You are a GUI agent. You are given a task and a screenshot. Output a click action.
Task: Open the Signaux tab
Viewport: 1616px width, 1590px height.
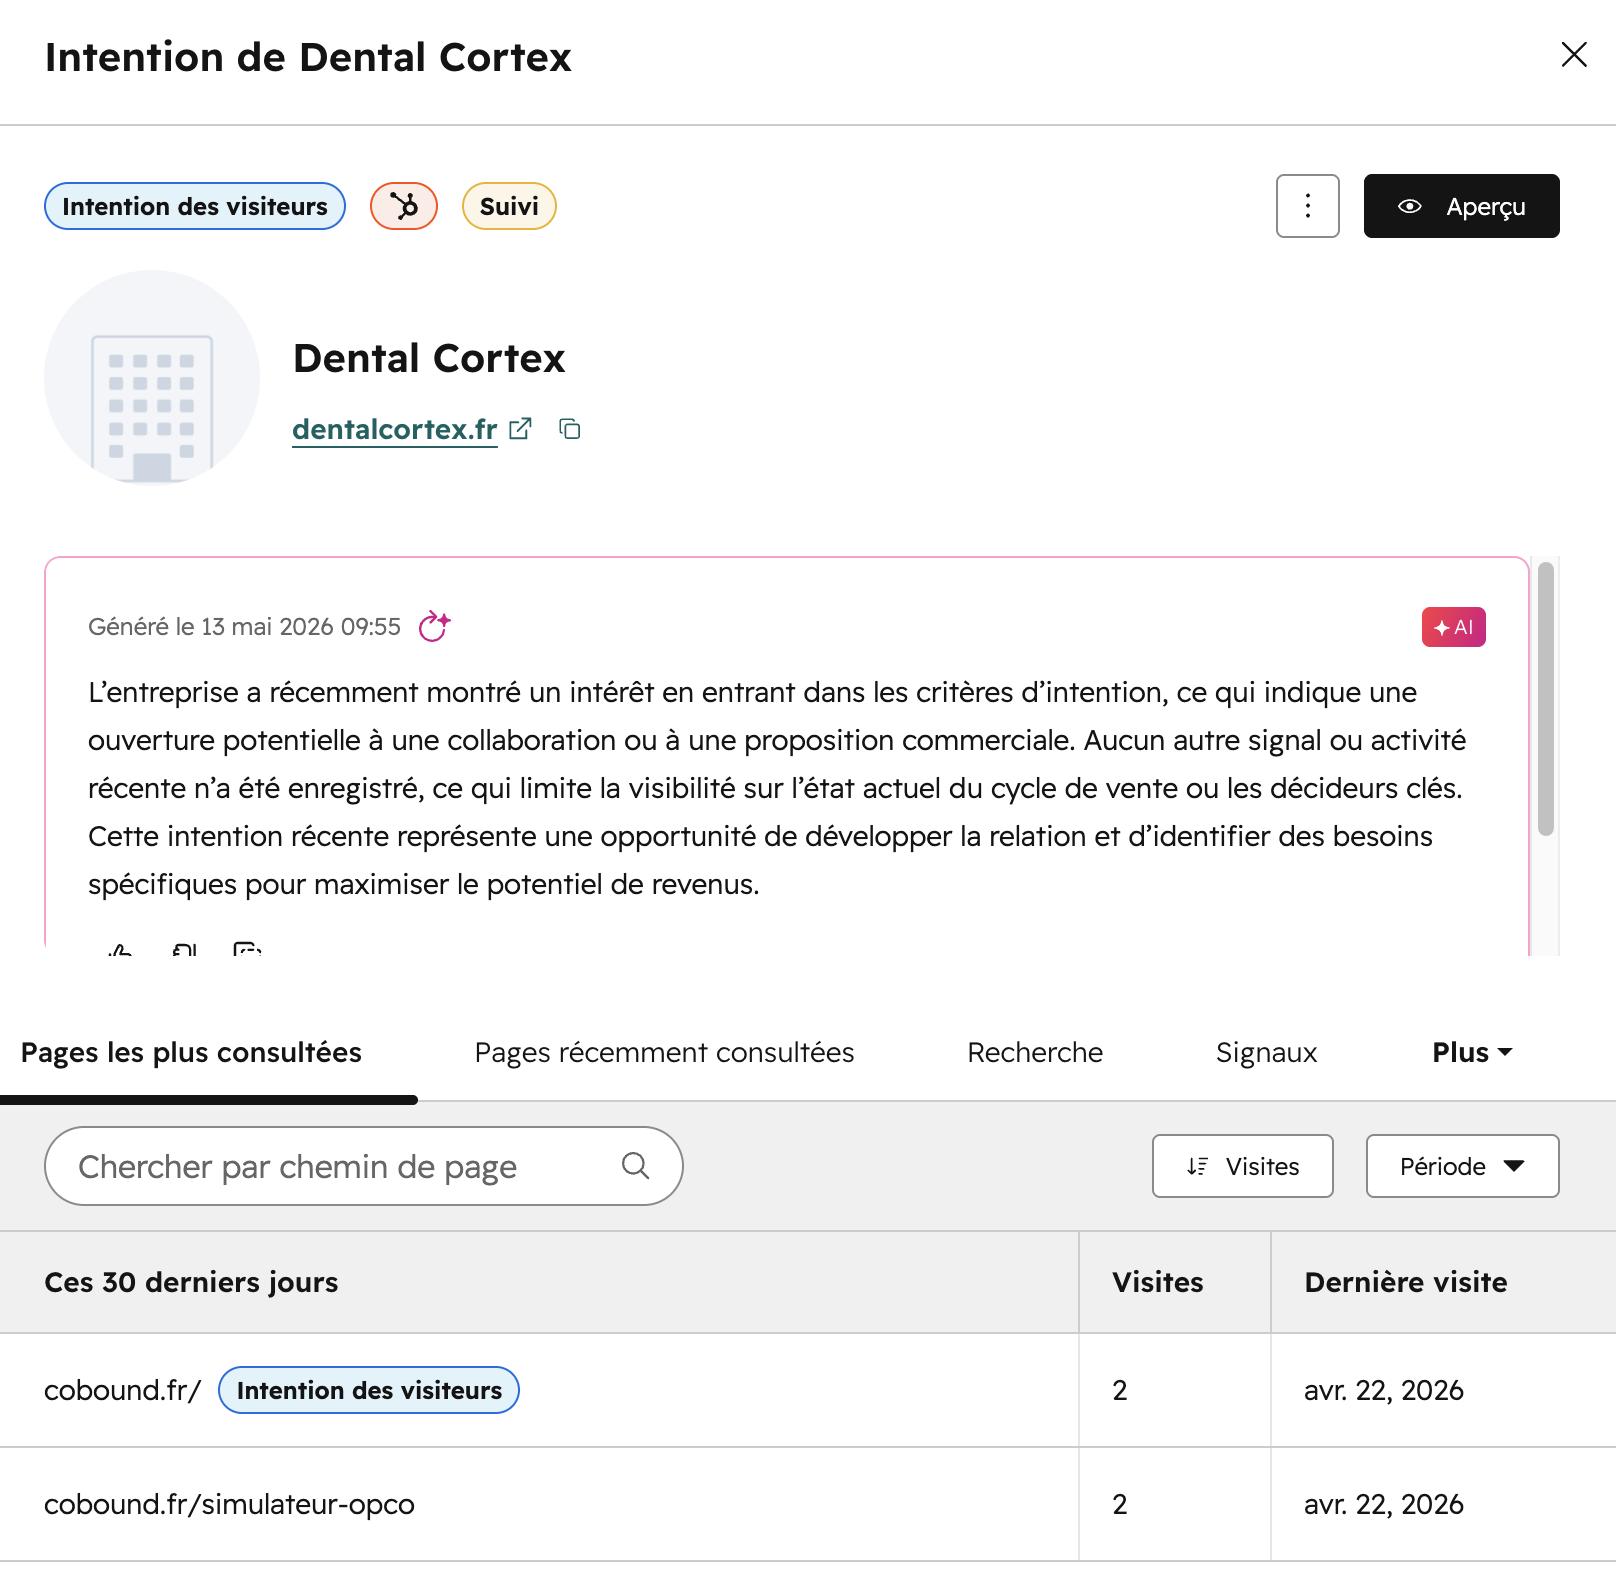click(1266, 1052)
